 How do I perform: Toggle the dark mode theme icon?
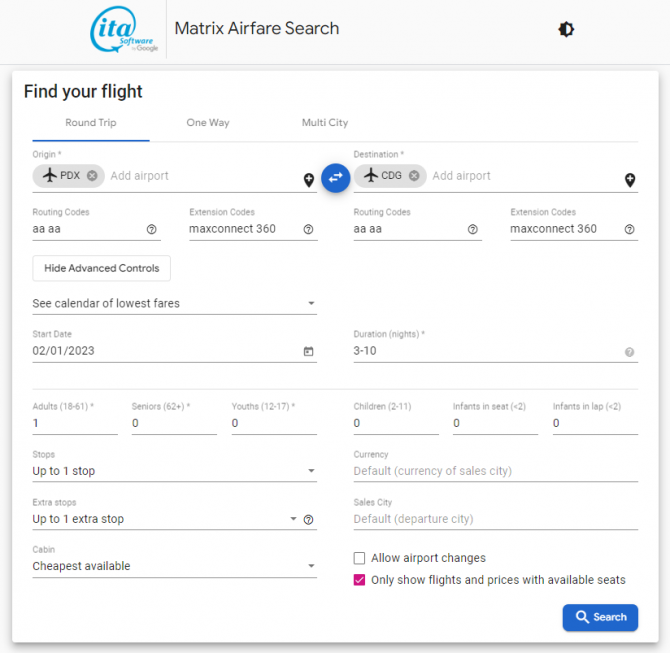(566, 29)
